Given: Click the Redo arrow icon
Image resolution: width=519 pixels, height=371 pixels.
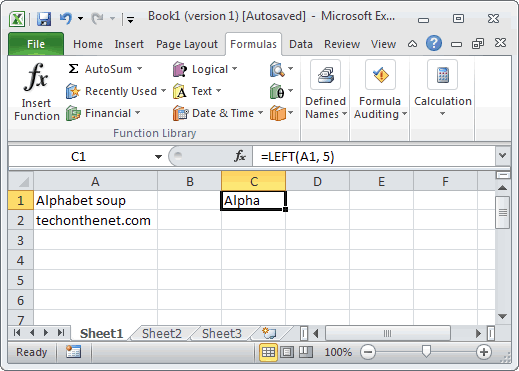Looking at the screenshot, I should [97, 19].
